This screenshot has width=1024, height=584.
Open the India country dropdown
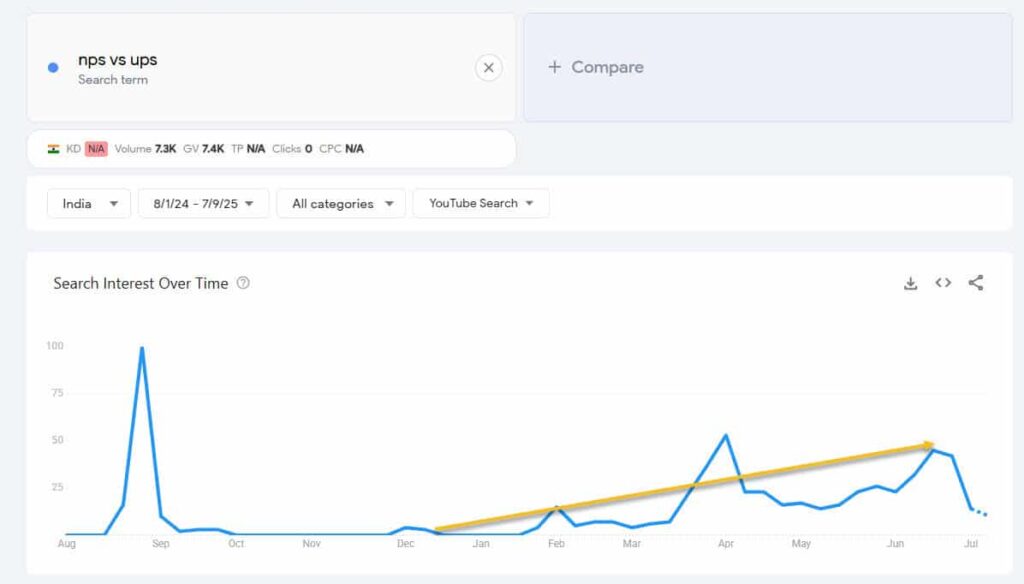click(x=89, y=203)
